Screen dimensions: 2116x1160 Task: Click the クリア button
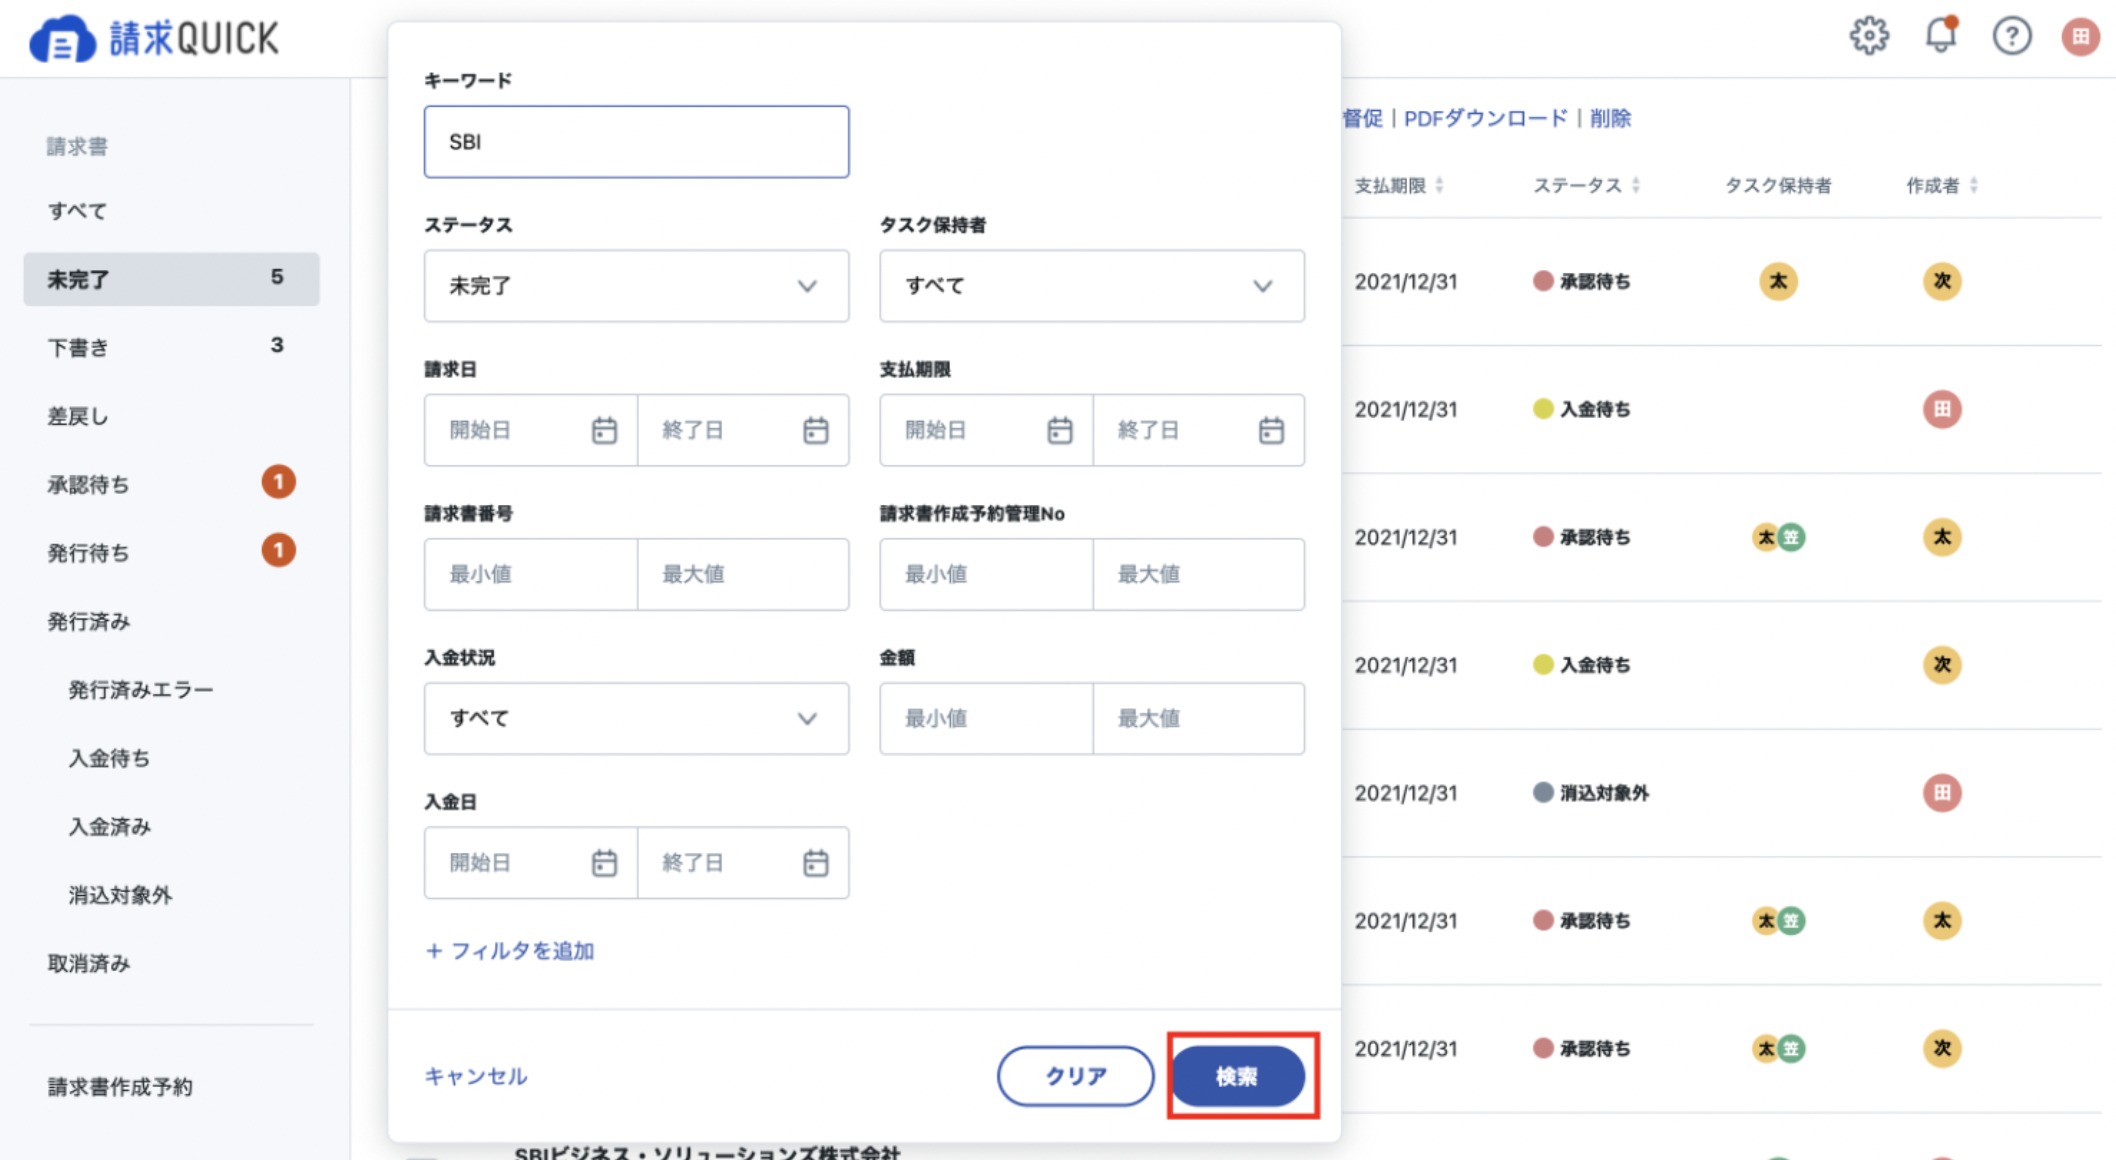(x=1075, y=1076)
